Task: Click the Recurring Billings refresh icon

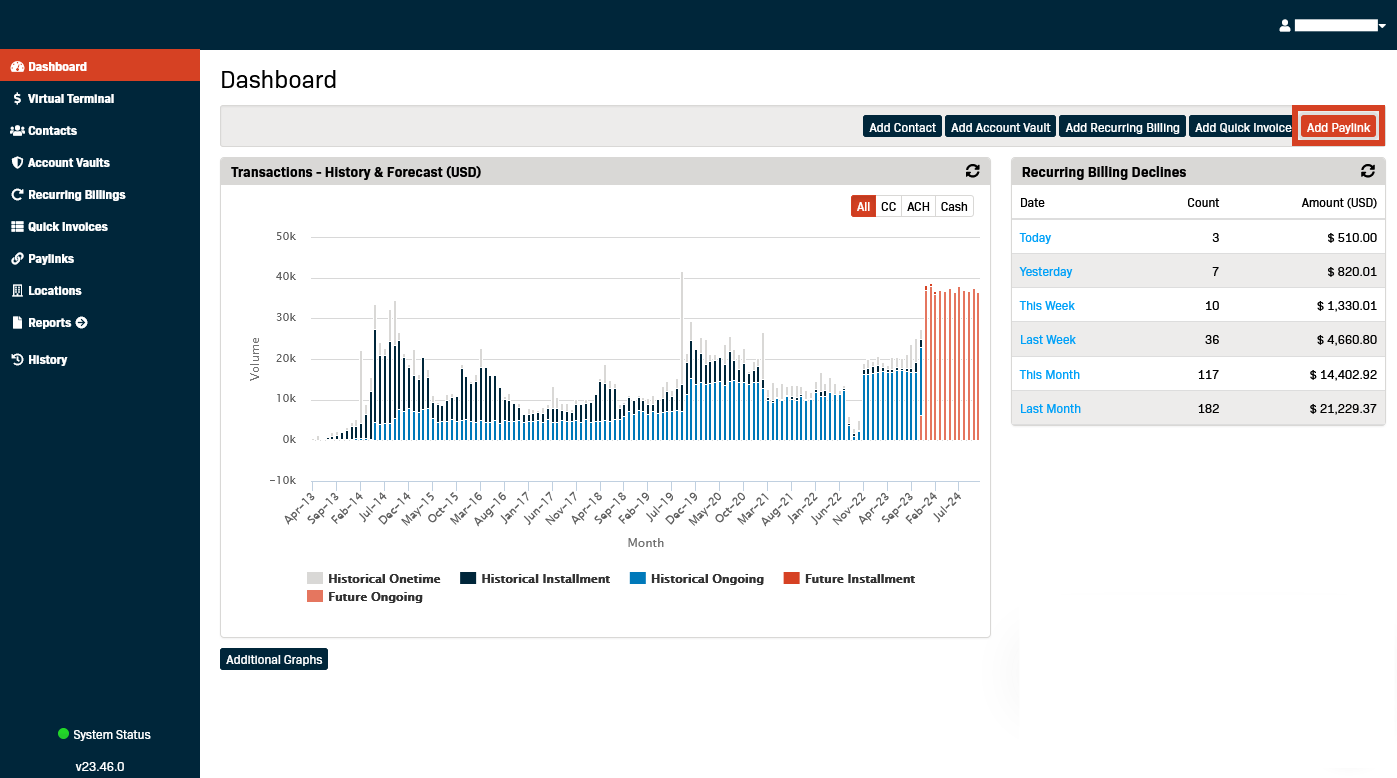Action: pyautogui.click(x=17, y=195)
